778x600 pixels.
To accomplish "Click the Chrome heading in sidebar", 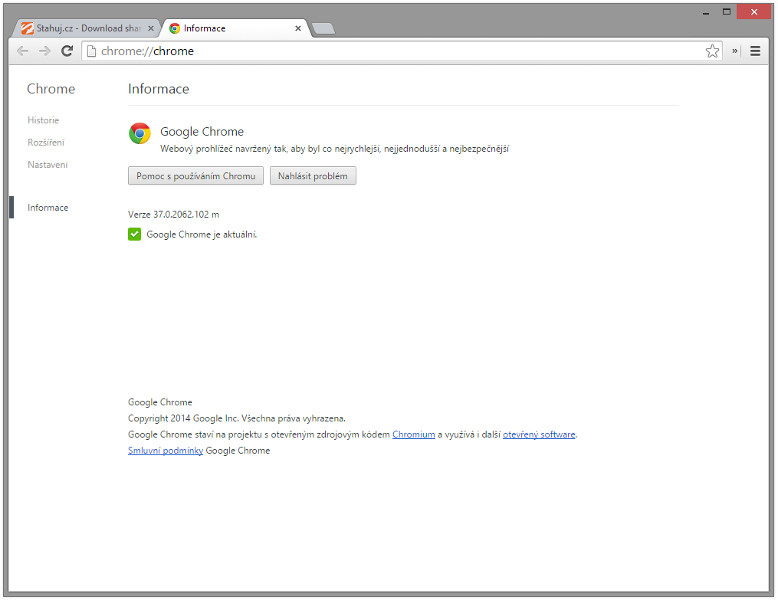I will (x=51, y=89).
